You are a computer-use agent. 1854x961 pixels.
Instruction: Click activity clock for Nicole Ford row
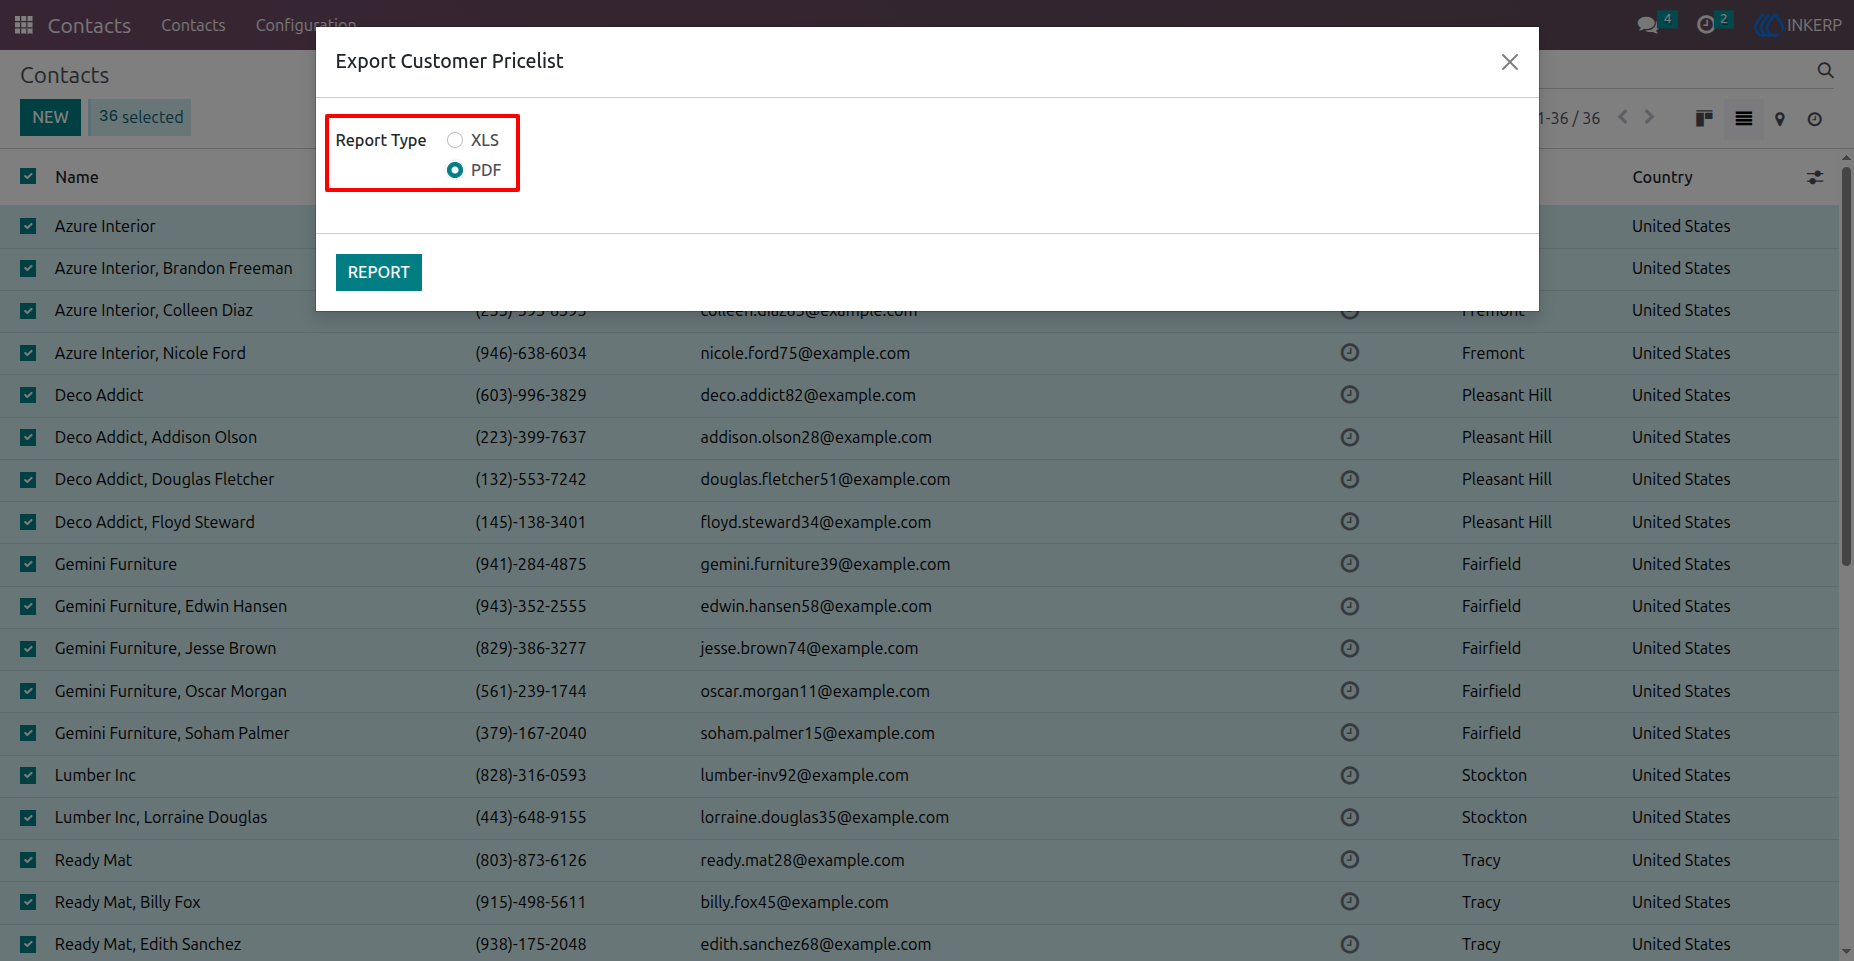pos(1350,353)
